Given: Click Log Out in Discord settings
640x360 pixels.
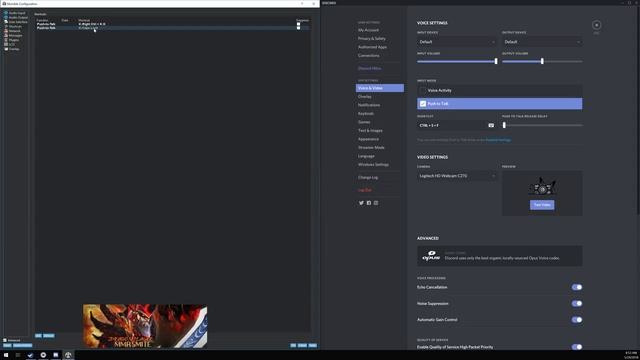Looking at the screenshot, I should [x=364, y=190].
